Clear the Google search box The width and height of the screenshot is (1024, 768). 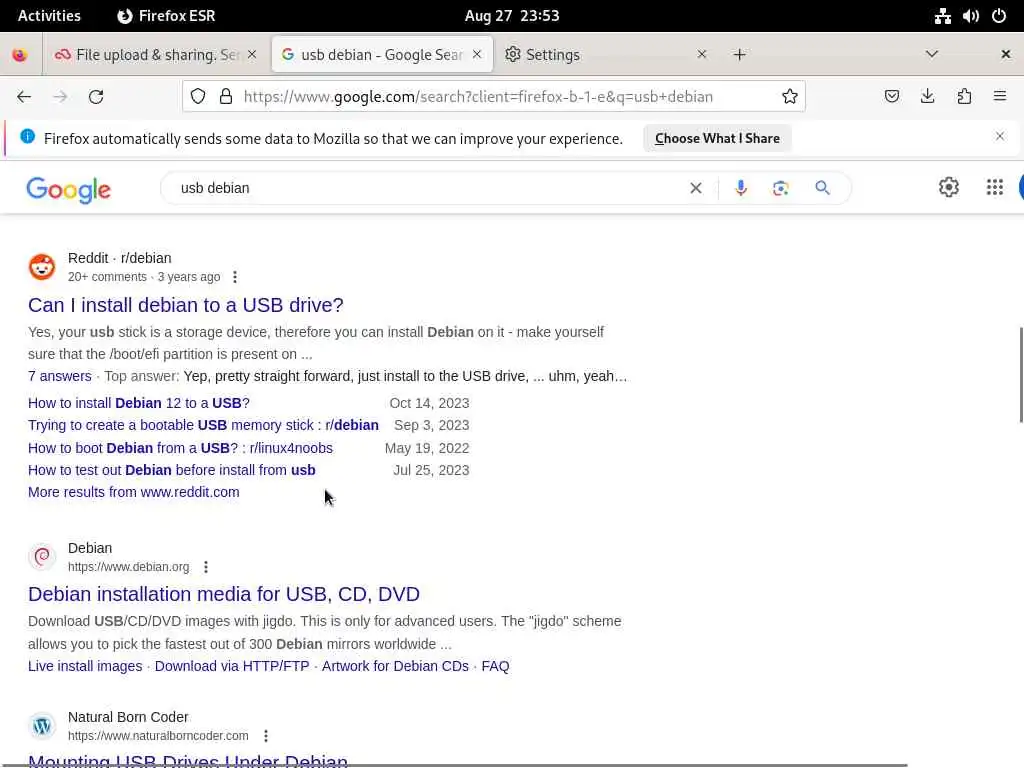pyautogui.click(x=696, y=188)
